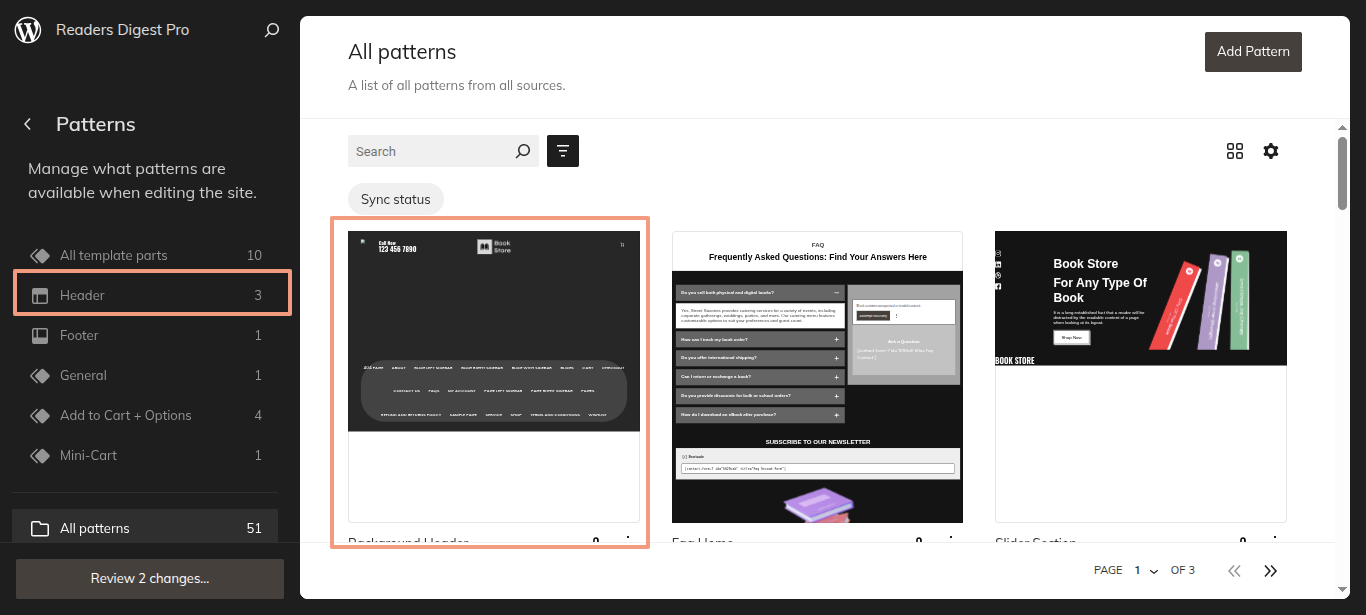Click the patterns Search input field
The width and height of the screenshot is (1366, 615).
pyautogui.click(x=430, y=152)
